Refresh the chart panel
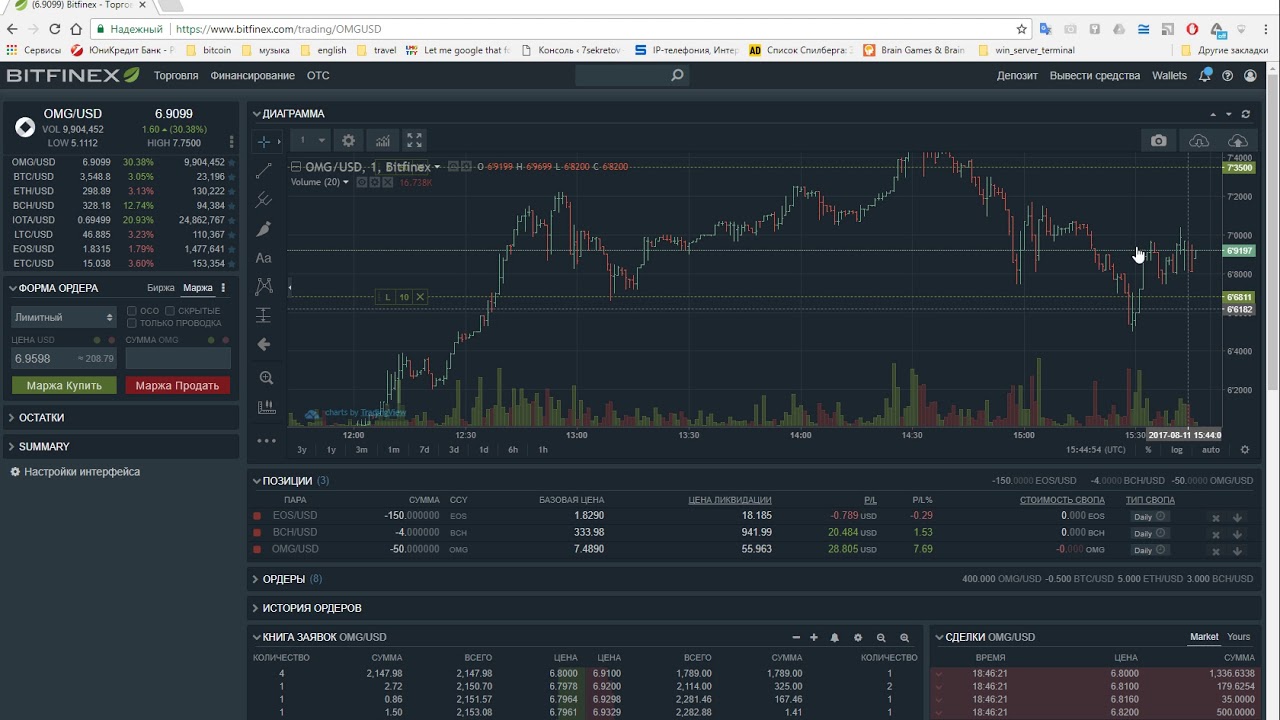 pyautogui.click(x=1246, y=114)
